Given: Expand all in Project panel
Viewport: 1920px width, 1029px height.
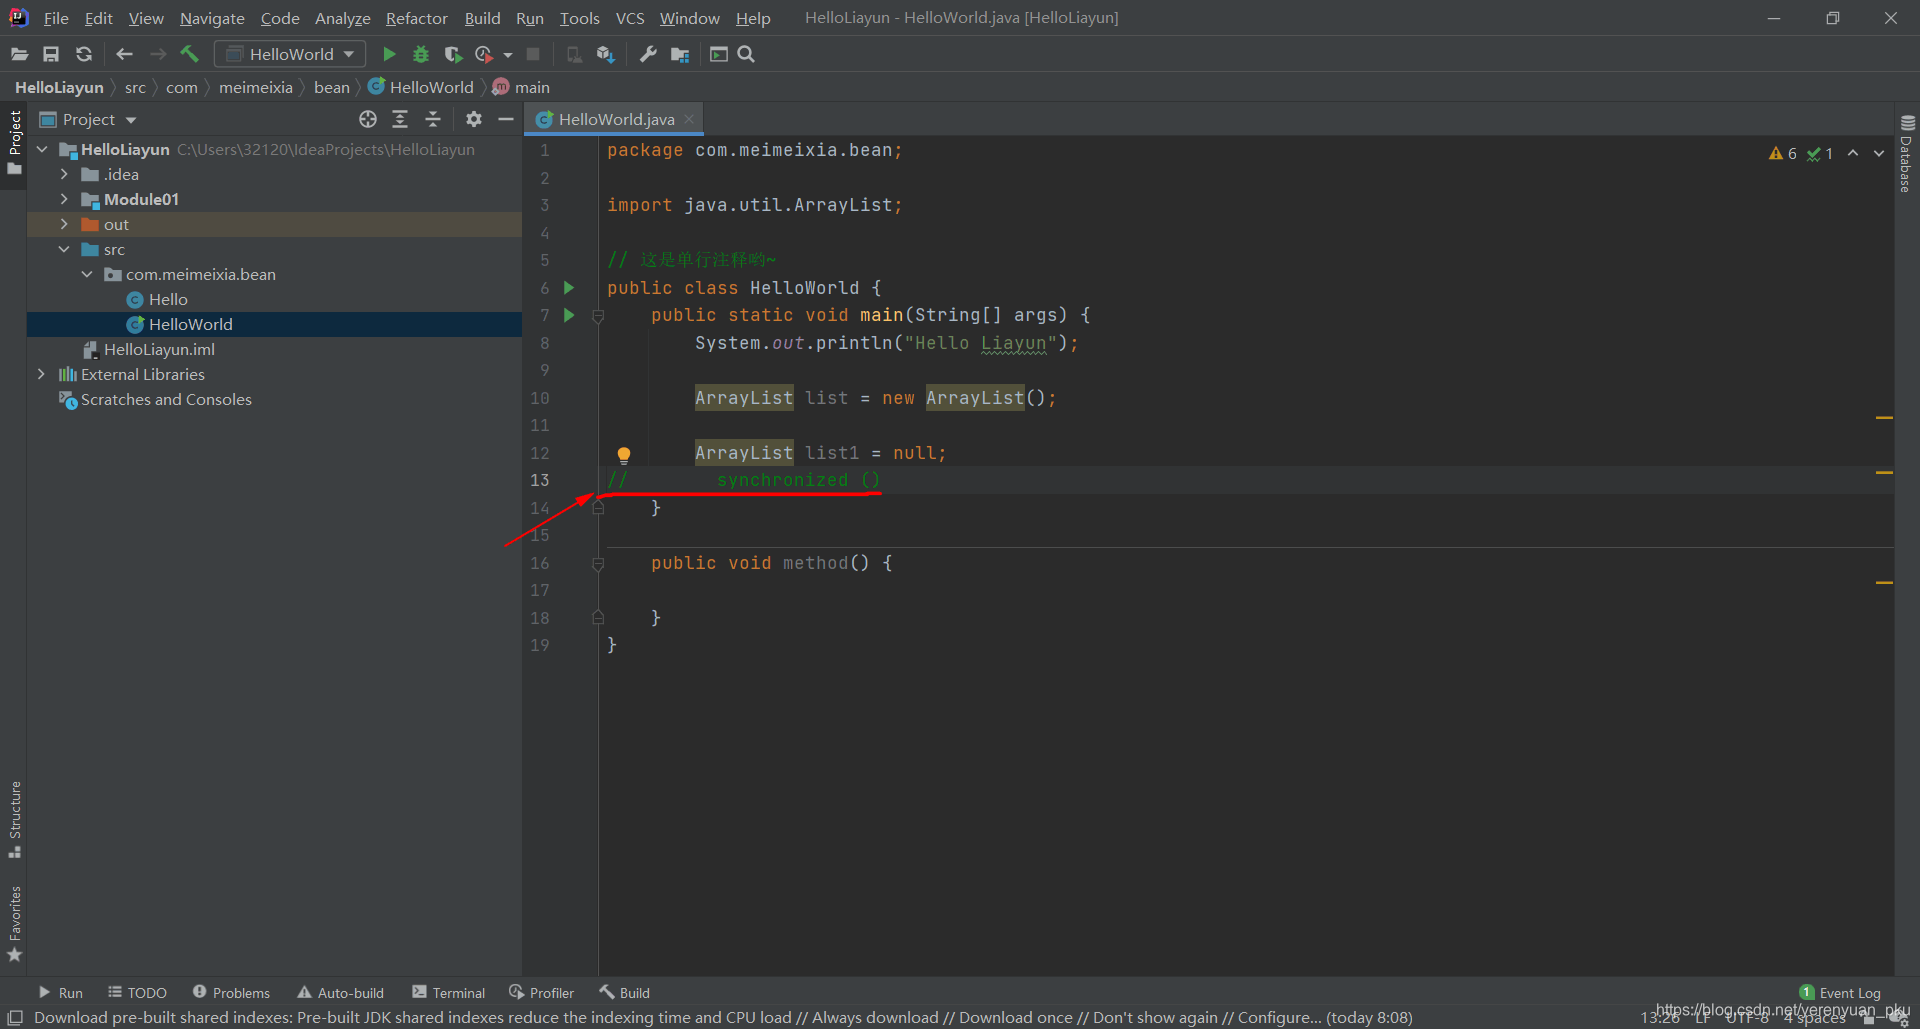Looking at the screenshot, I should tap(400, 119).
